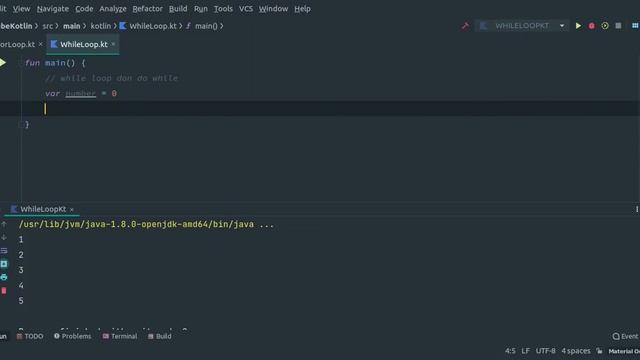
Task: Open the Event Log tool window
Action: [x=626, y=336]
